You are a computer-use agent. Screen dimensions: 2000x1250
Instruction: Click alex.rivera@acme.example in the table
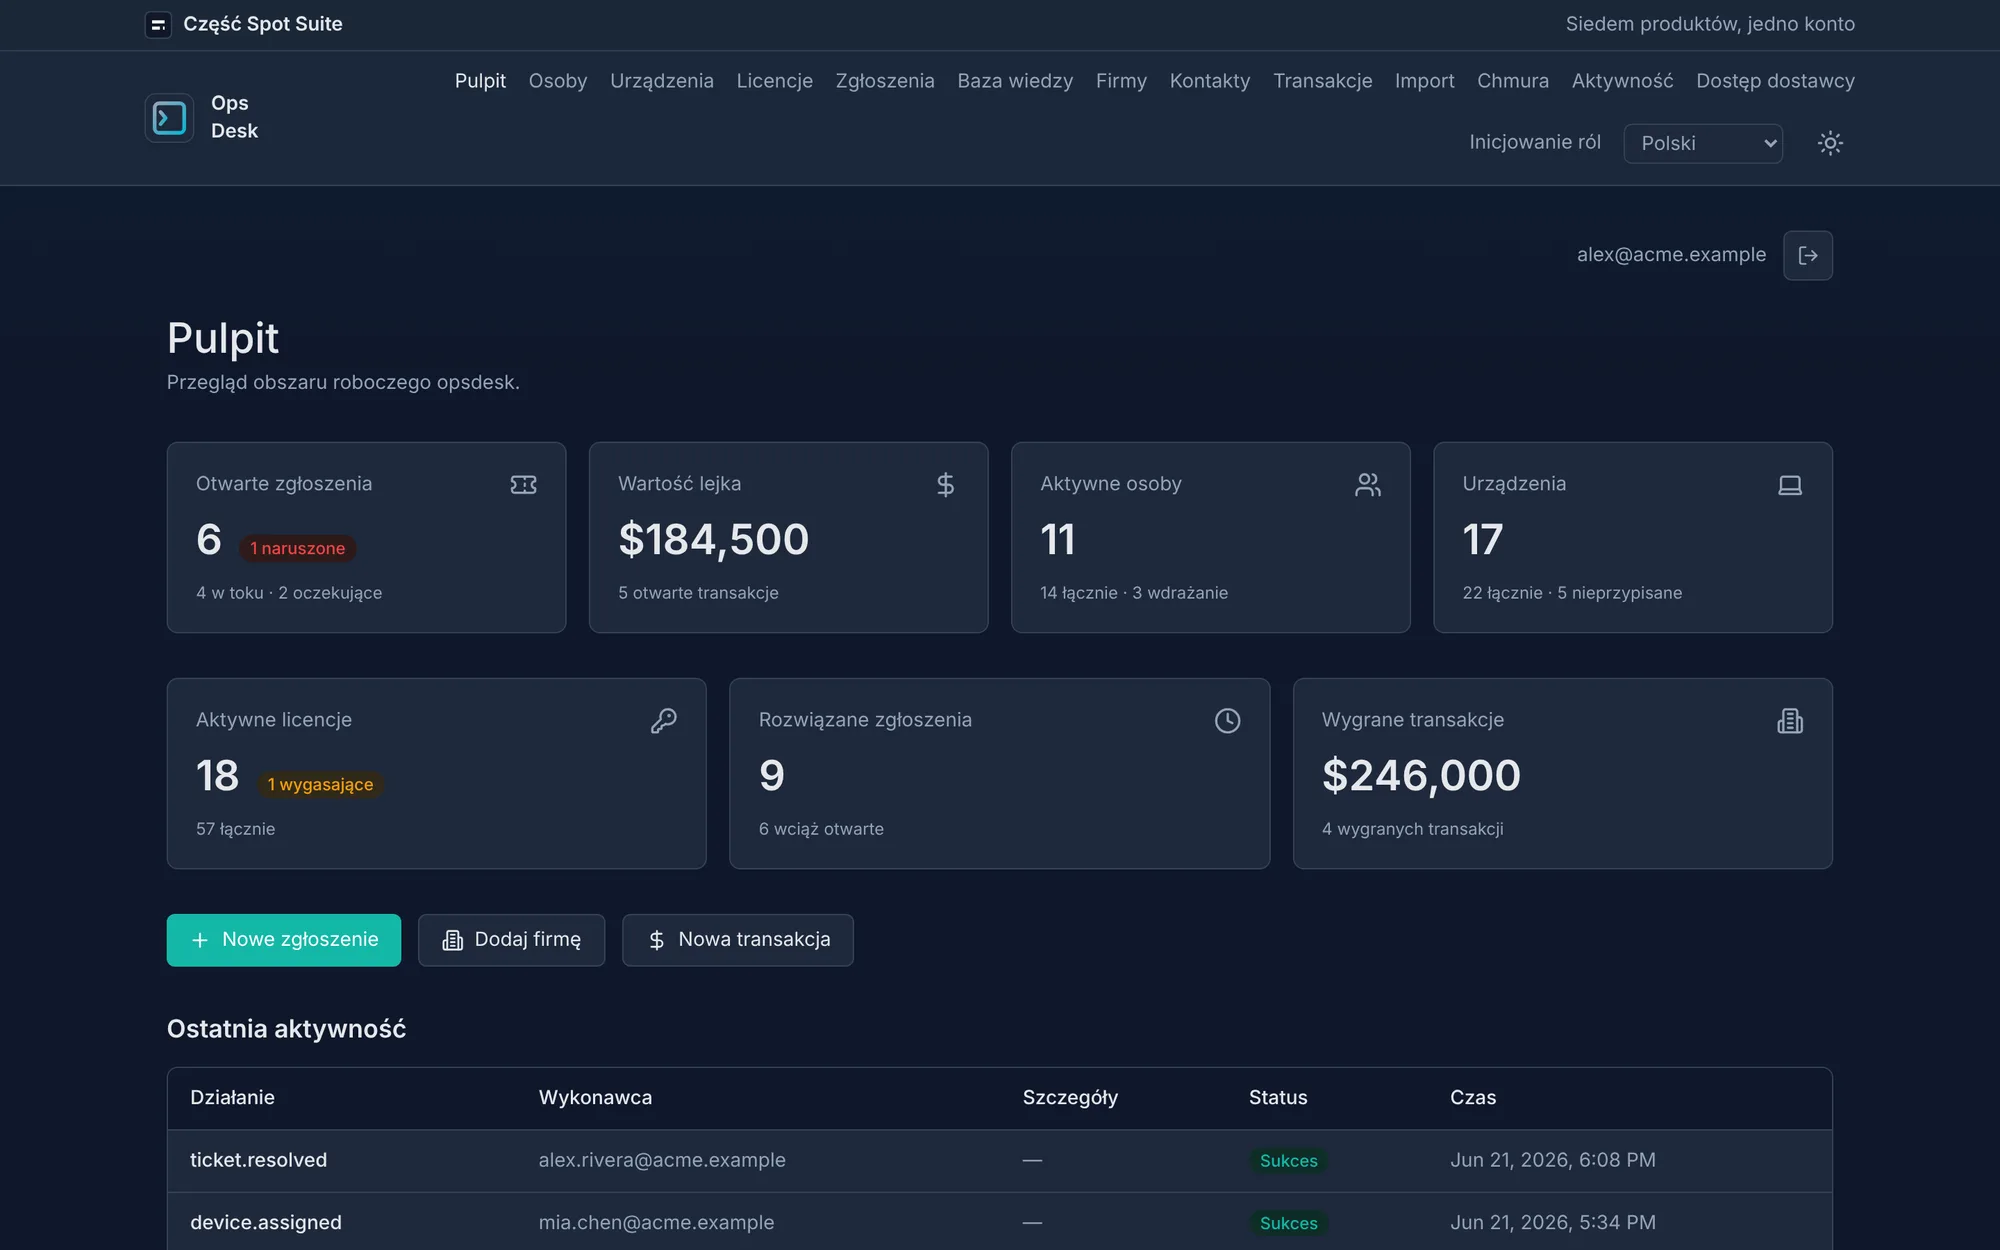(x=662, y=1160)
